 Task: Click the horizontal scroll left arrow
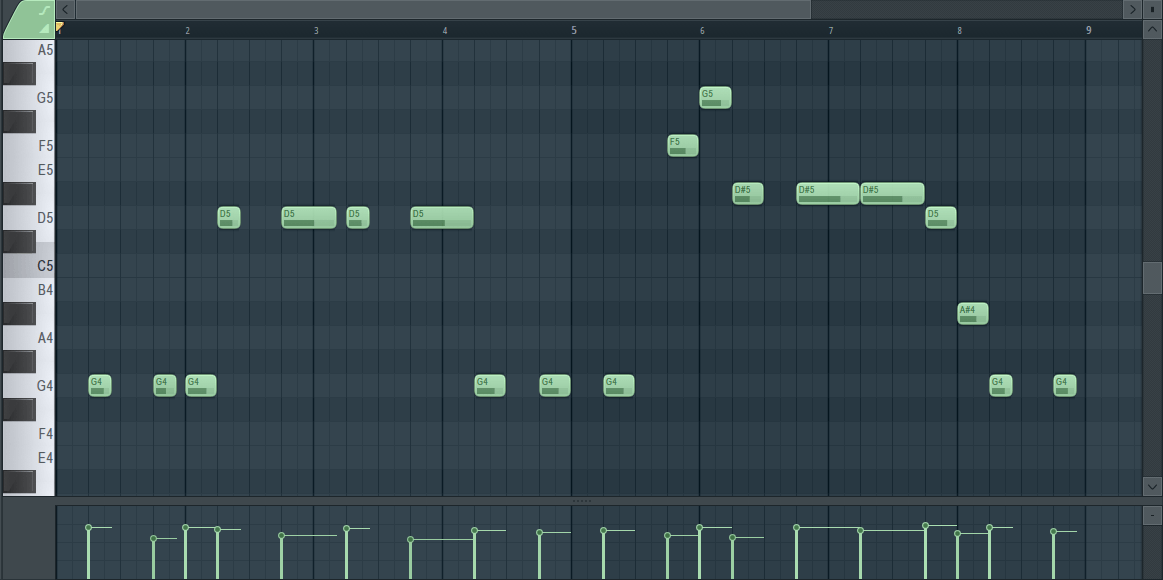click(x=66, y=9)
